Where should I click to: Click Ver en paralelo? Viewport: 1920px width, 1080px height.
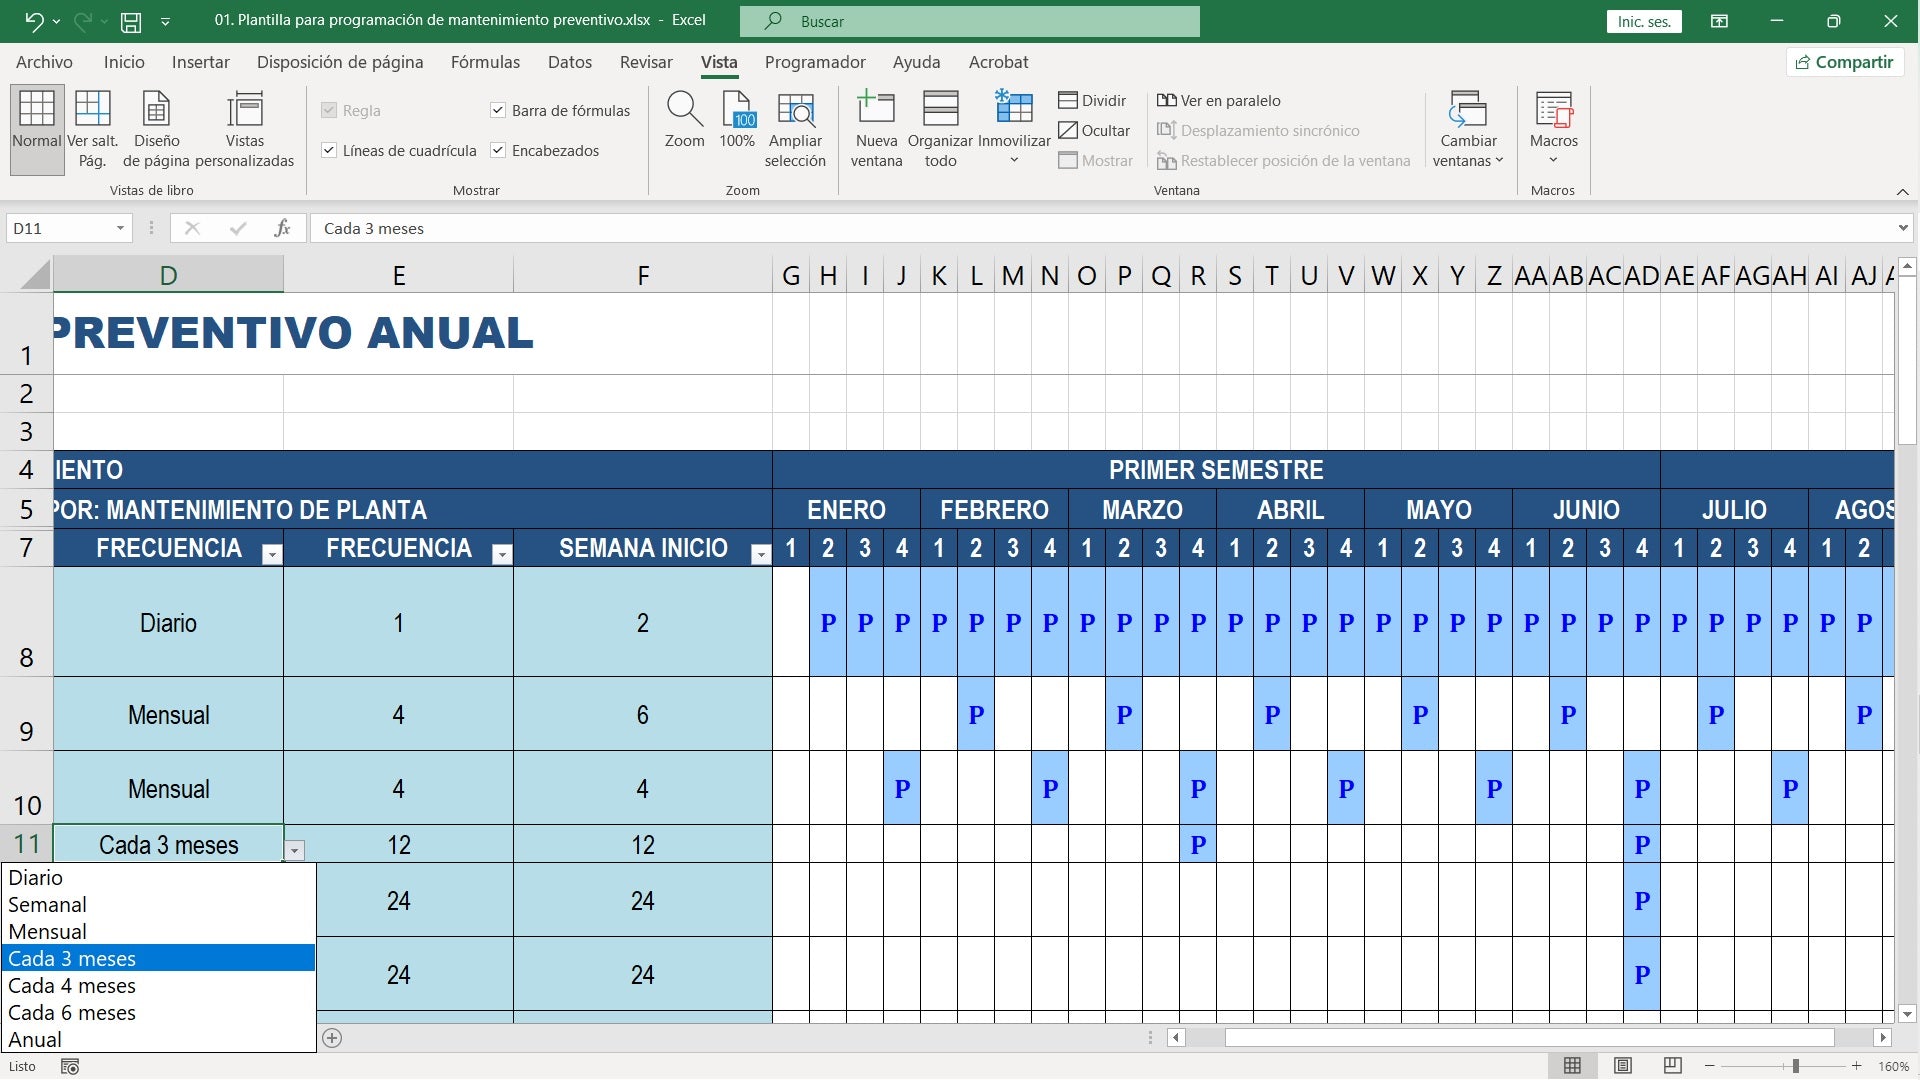pos(1219,100)
